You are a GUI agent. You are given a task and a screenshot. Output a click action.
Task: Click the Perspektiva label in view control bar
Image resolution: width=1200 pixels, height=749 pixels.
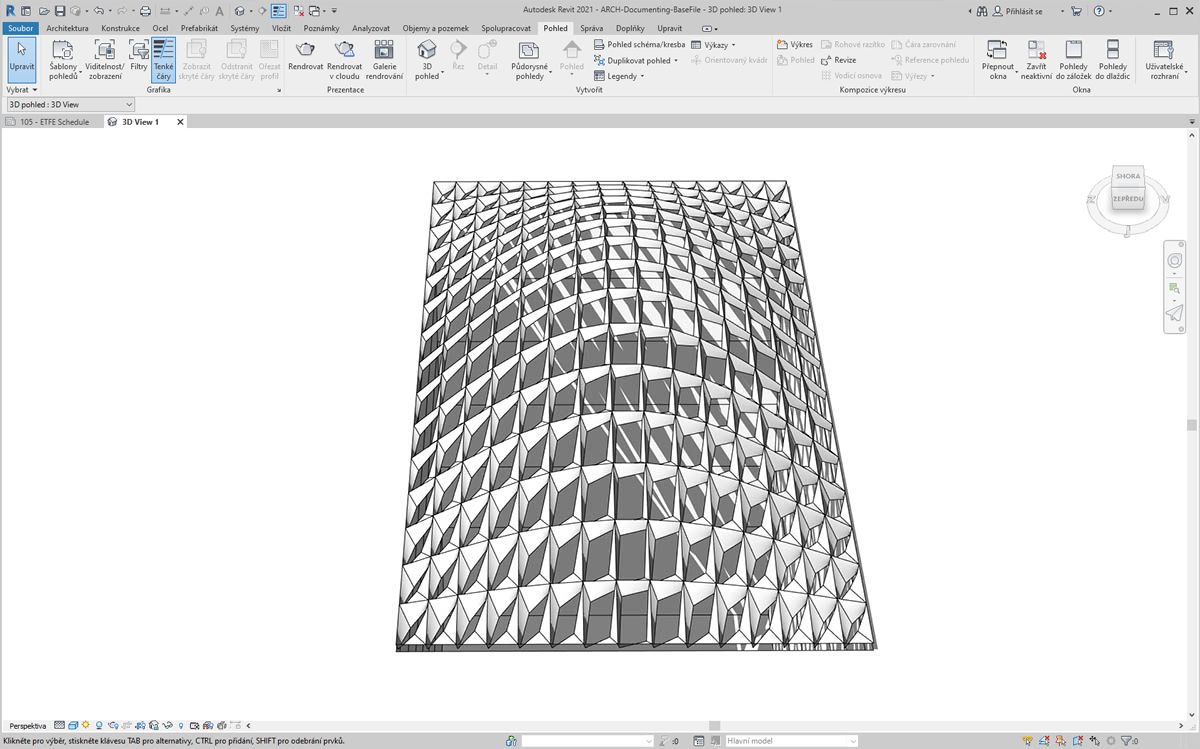point(28,725)
